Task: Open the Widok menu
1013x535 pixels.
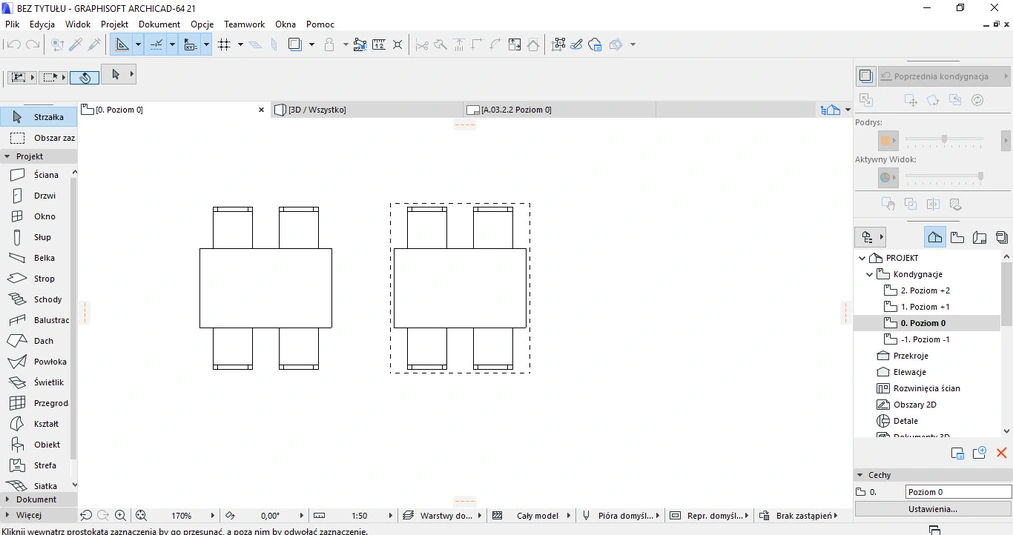Action: (x=78, y=24)
